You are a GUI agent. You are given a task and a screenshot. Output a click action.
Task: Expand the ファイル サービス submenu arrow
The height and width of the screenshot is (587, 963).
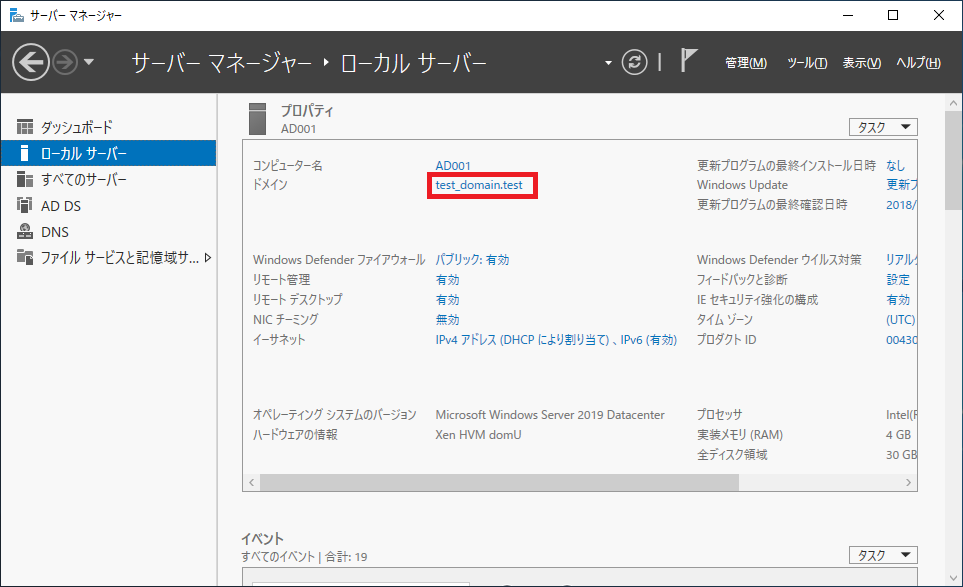208,258
